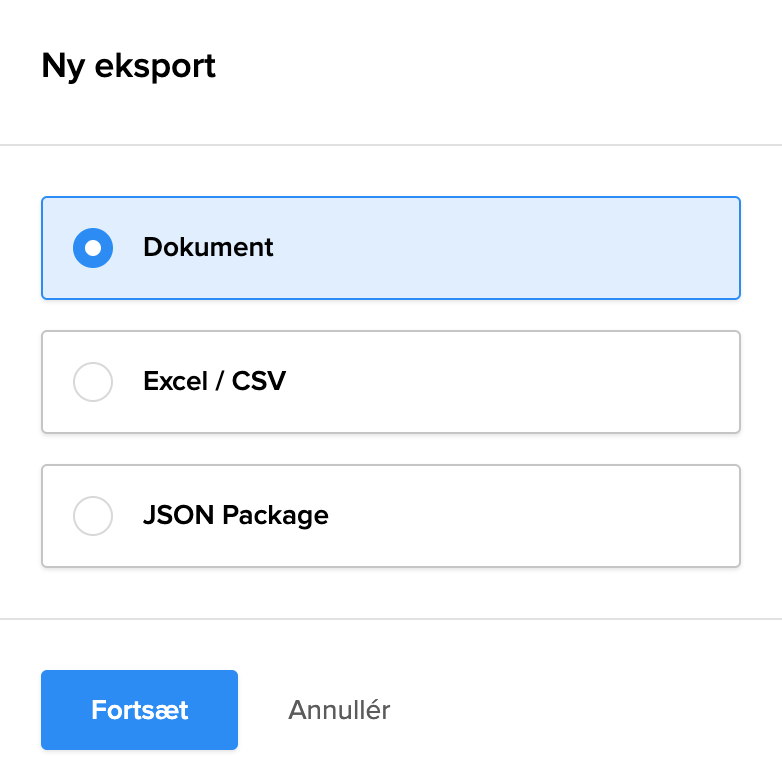The image size is (782, 784).
Task: Select the JSON Package radio button
Action: click(x=93, y=516)
